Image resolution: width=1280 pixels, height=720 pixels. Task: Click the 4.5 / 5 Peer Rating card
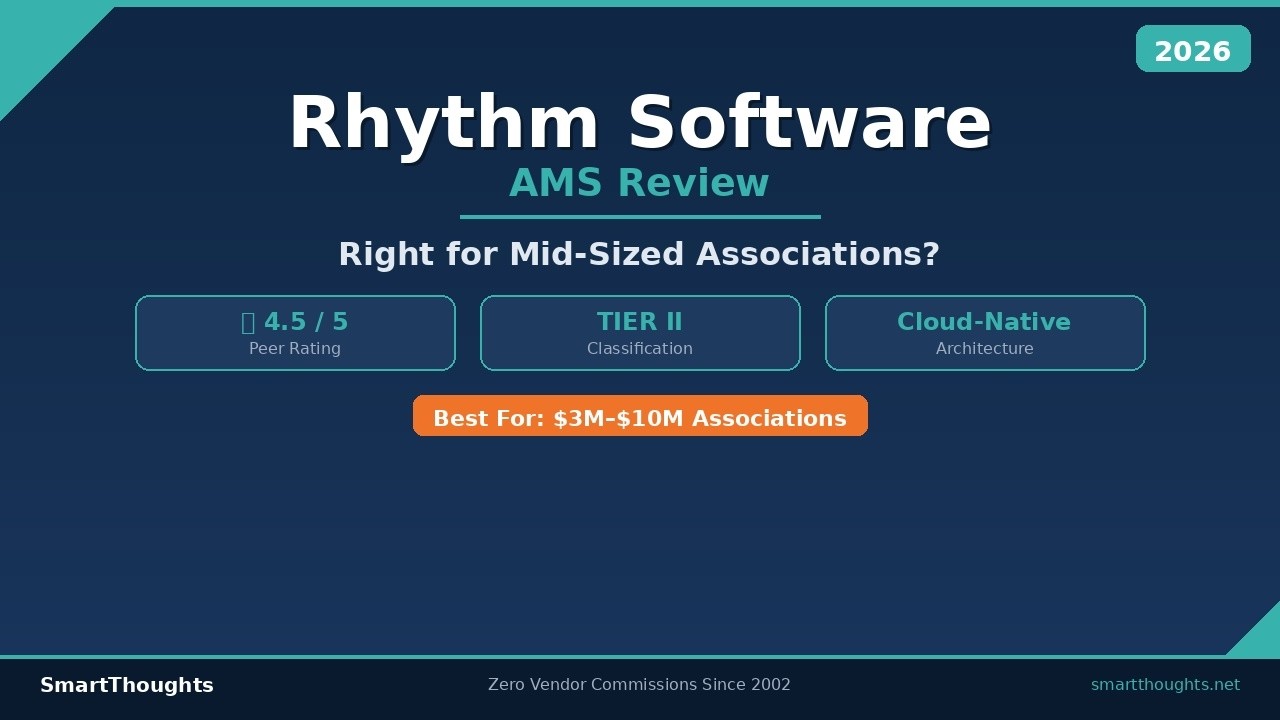coord(295,333)
